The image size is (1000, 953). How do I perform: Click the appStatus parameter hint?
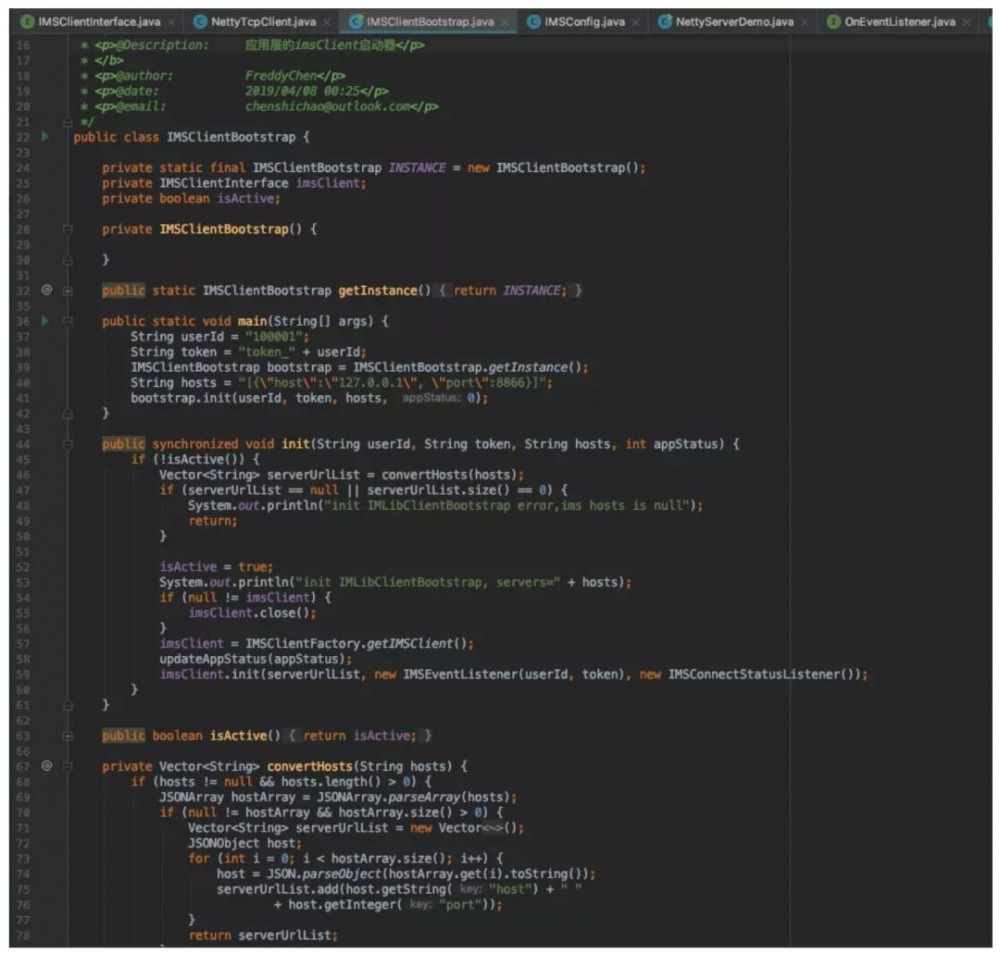(431, 398)
